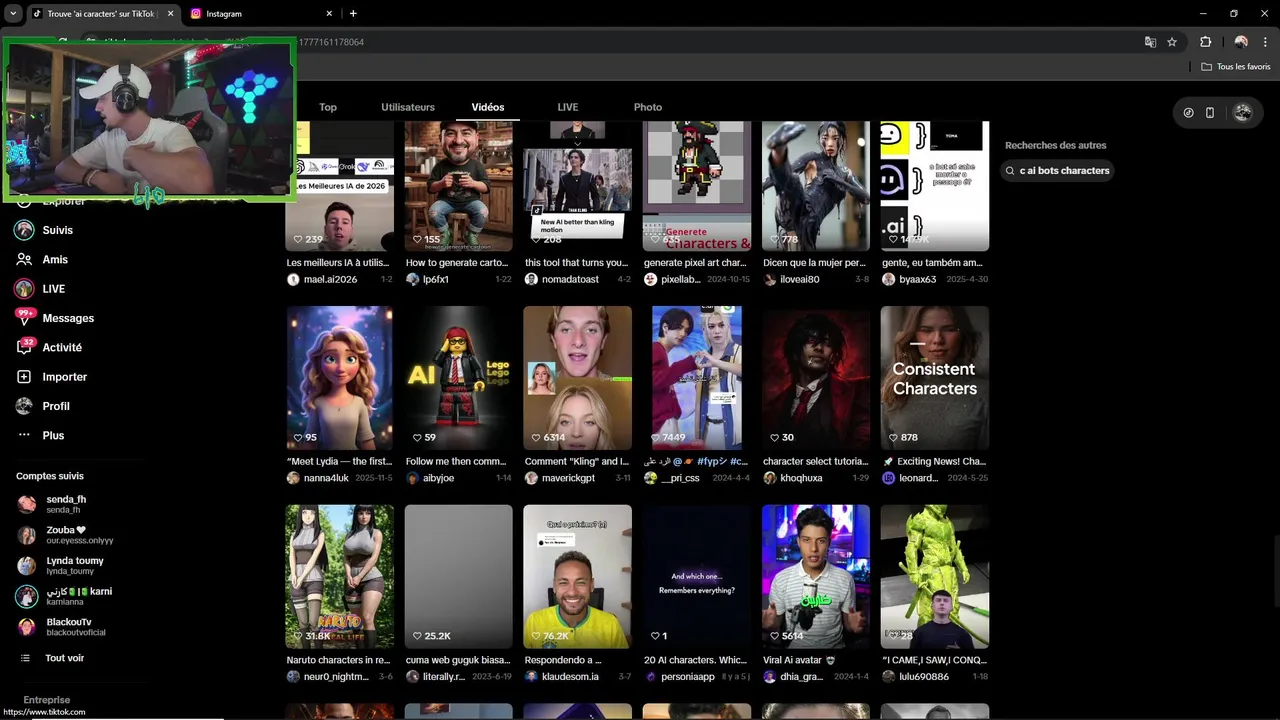Image resolution: width=1280 pixels, height=720 pixels.
Task: Open Chrome profile avatar menu
Action: (x=1241, y=42)
